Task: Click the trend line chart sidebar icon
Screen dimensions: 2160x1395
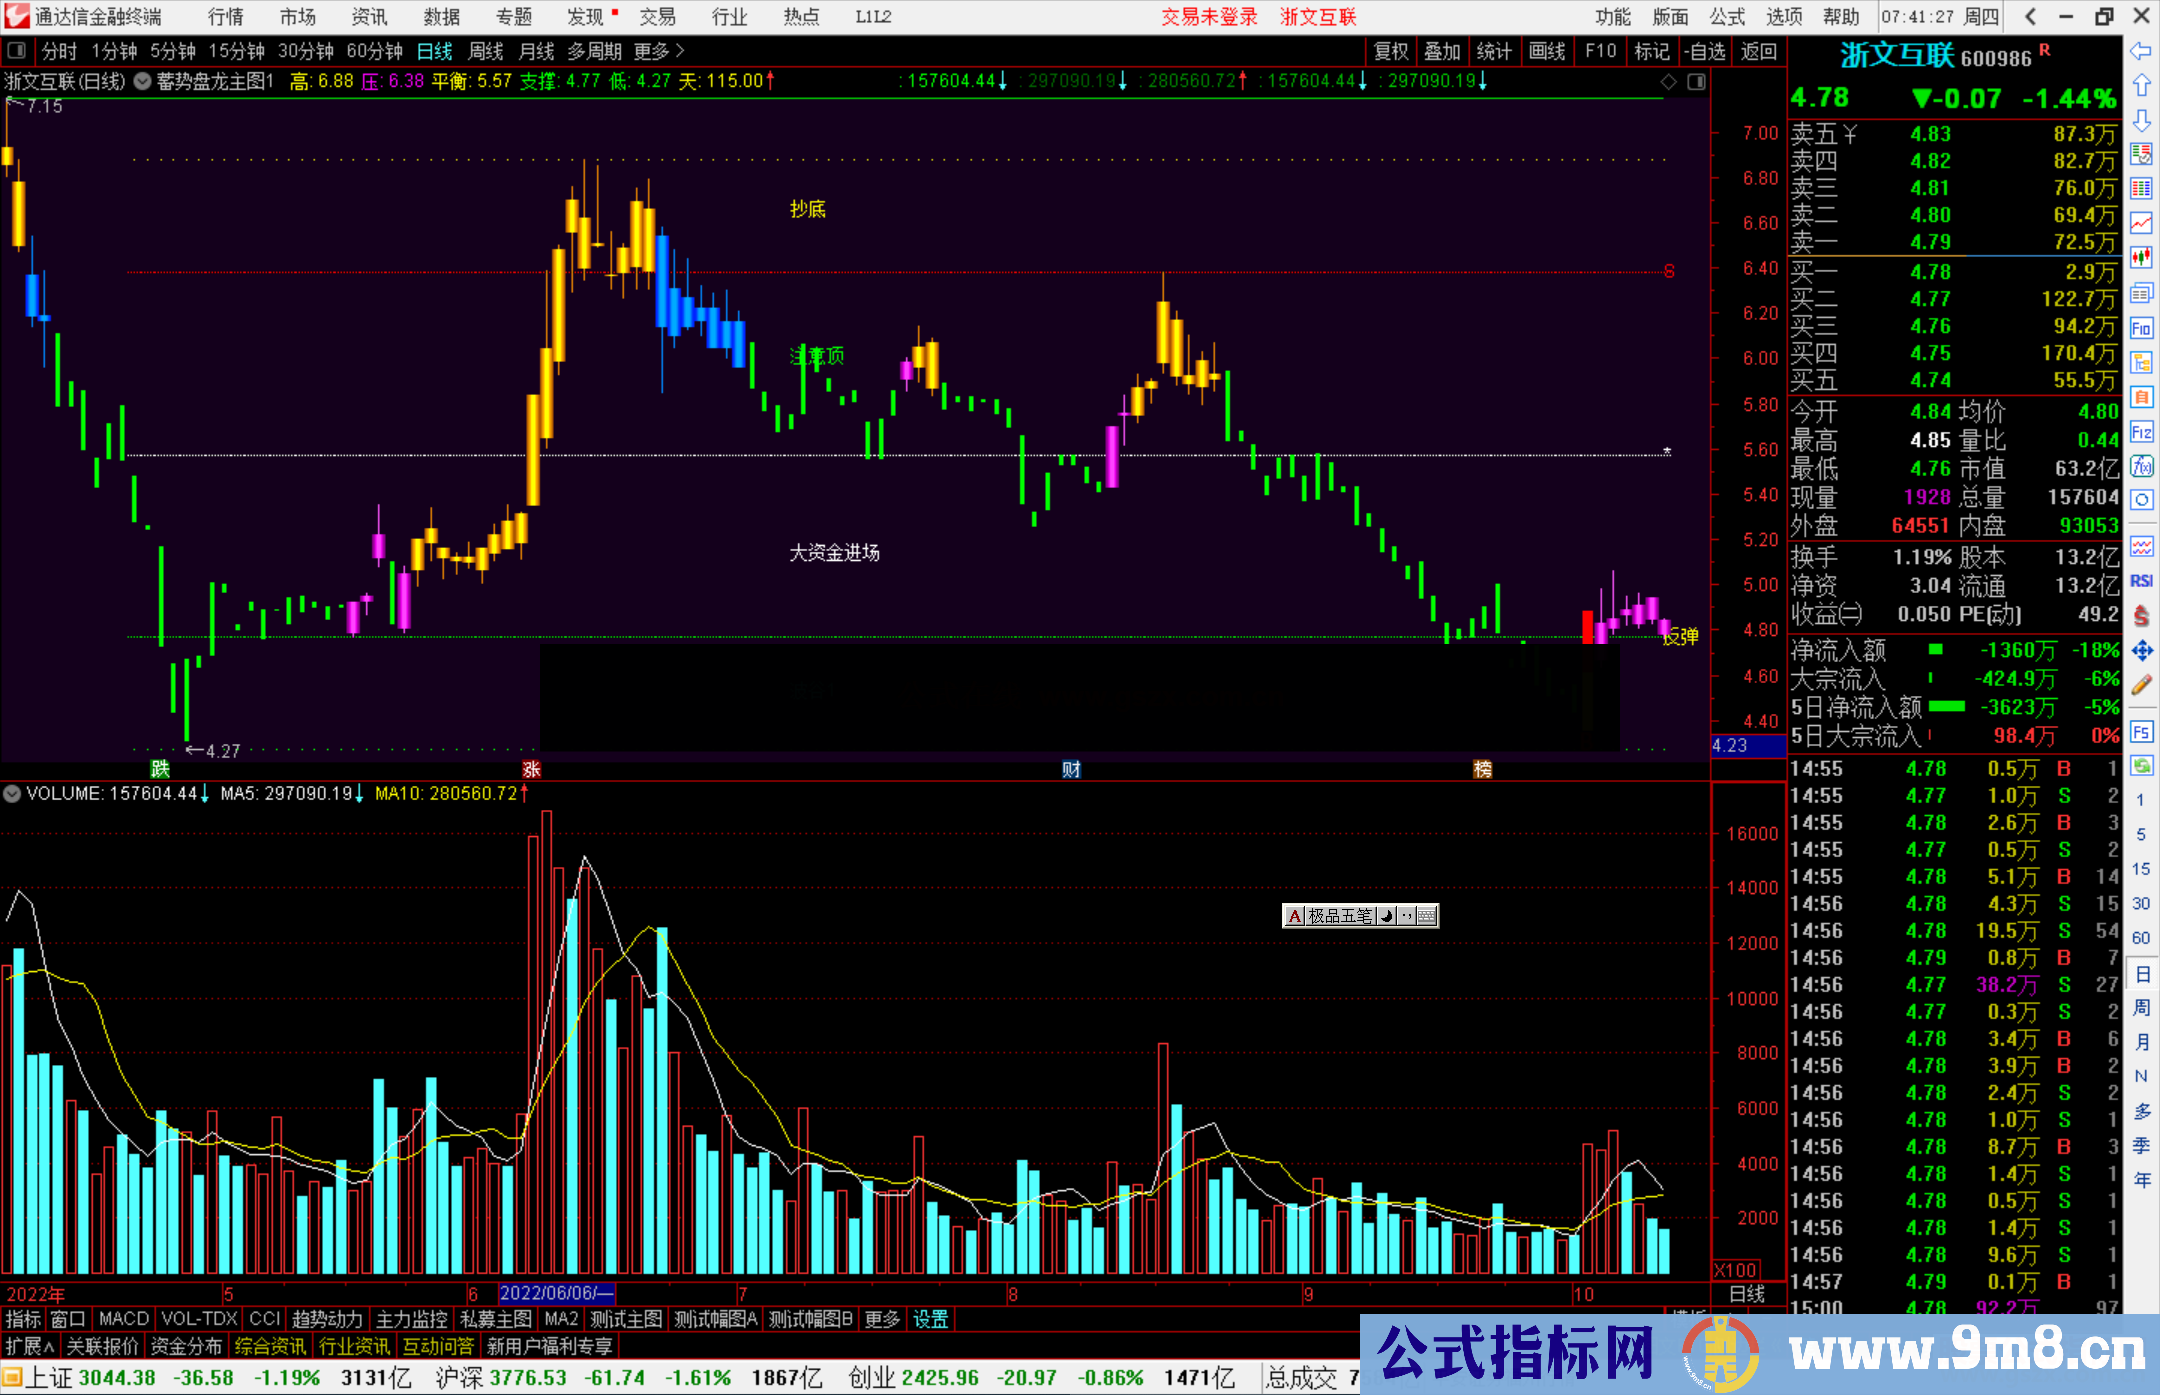Action: coord(2141,222)
